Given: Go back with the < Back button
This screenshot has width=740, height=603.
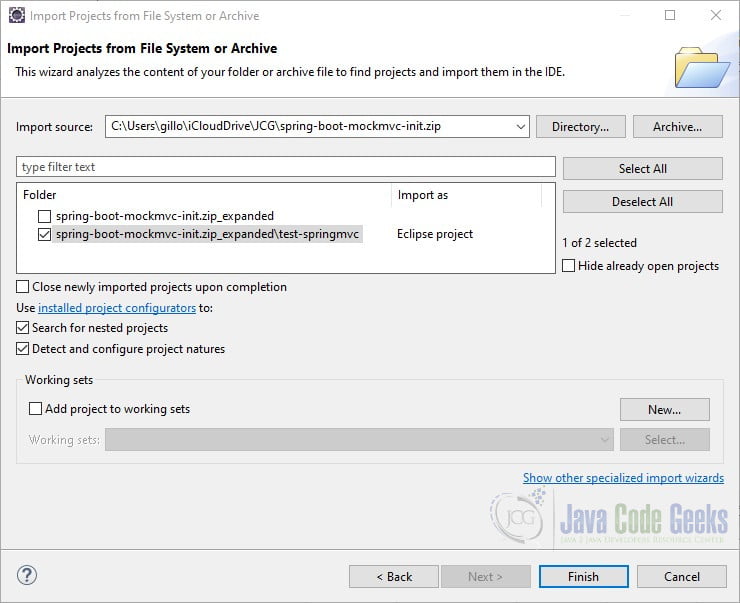Looking at the screenshot, I should 394,577.
